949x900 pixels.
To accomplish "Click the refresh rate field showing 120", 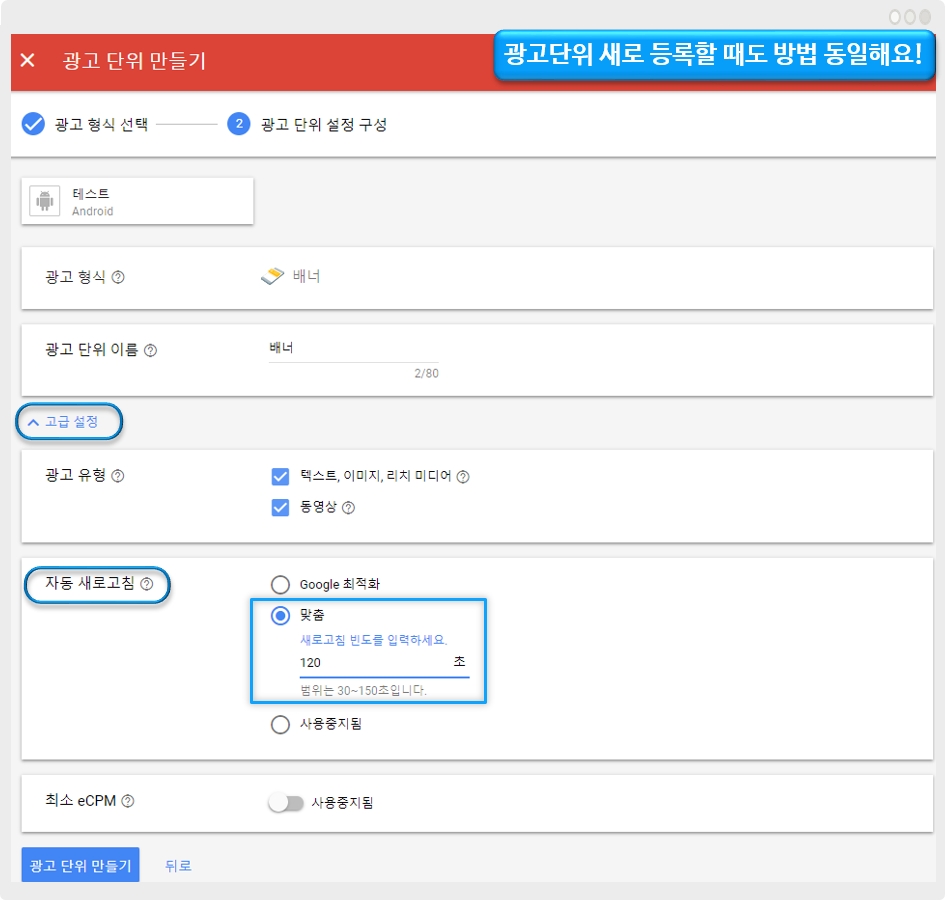I will 370,663.
